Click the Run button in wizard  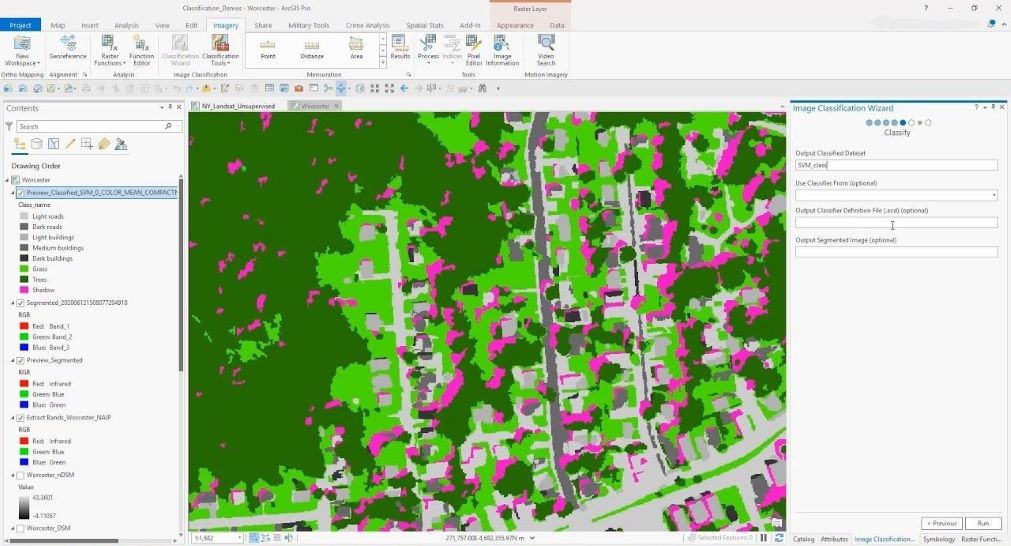pos(983,523)
